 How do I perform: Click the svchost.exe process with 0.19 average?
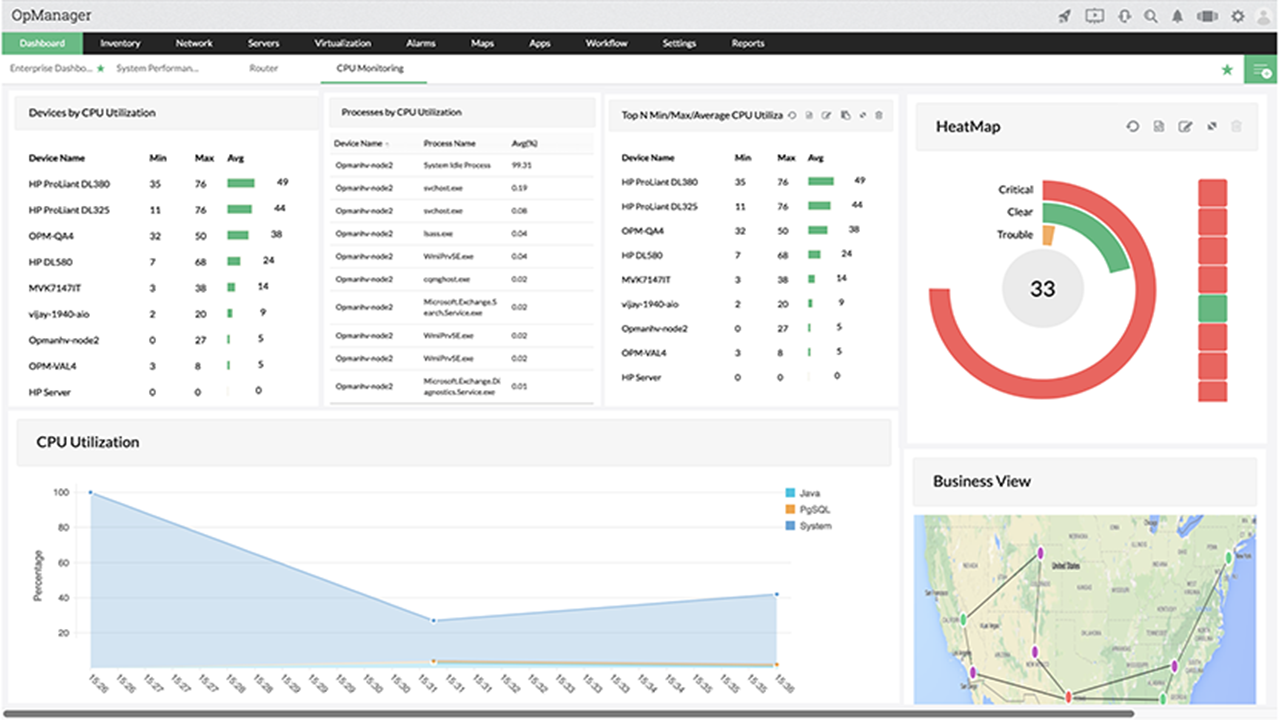441,188
